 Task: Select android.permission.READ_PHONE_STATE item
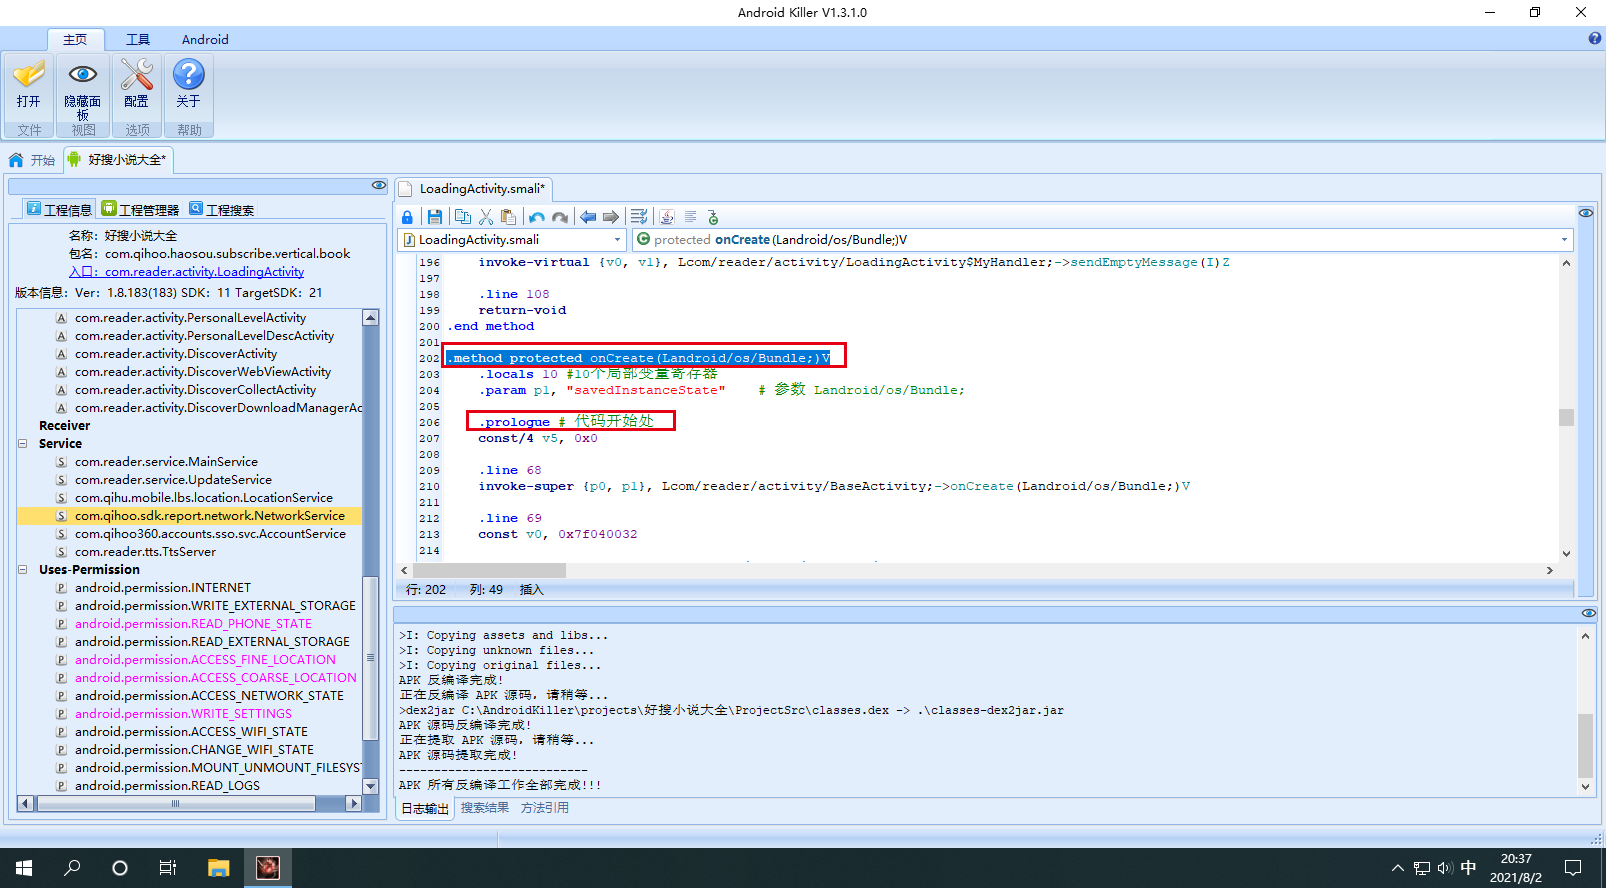pyautogui.click(x=193, y=624)
